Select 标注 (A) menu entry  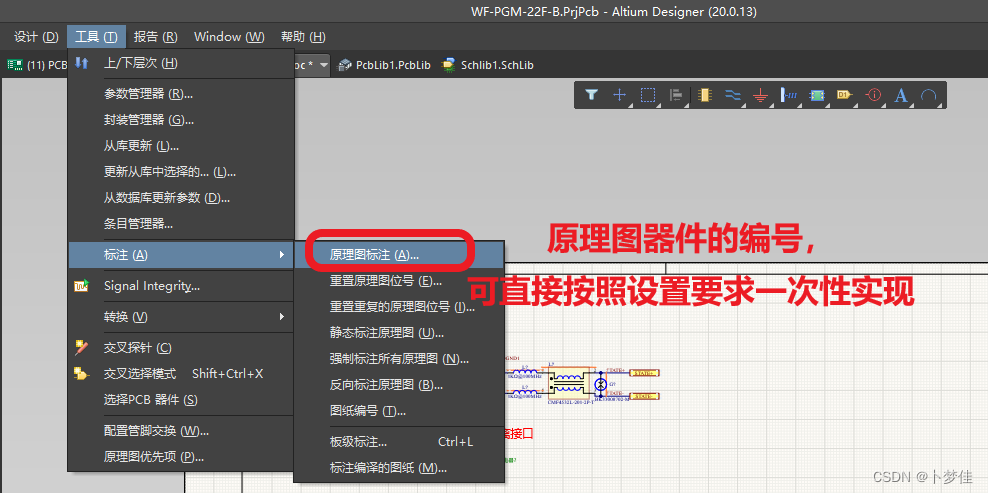pos(181,255)
